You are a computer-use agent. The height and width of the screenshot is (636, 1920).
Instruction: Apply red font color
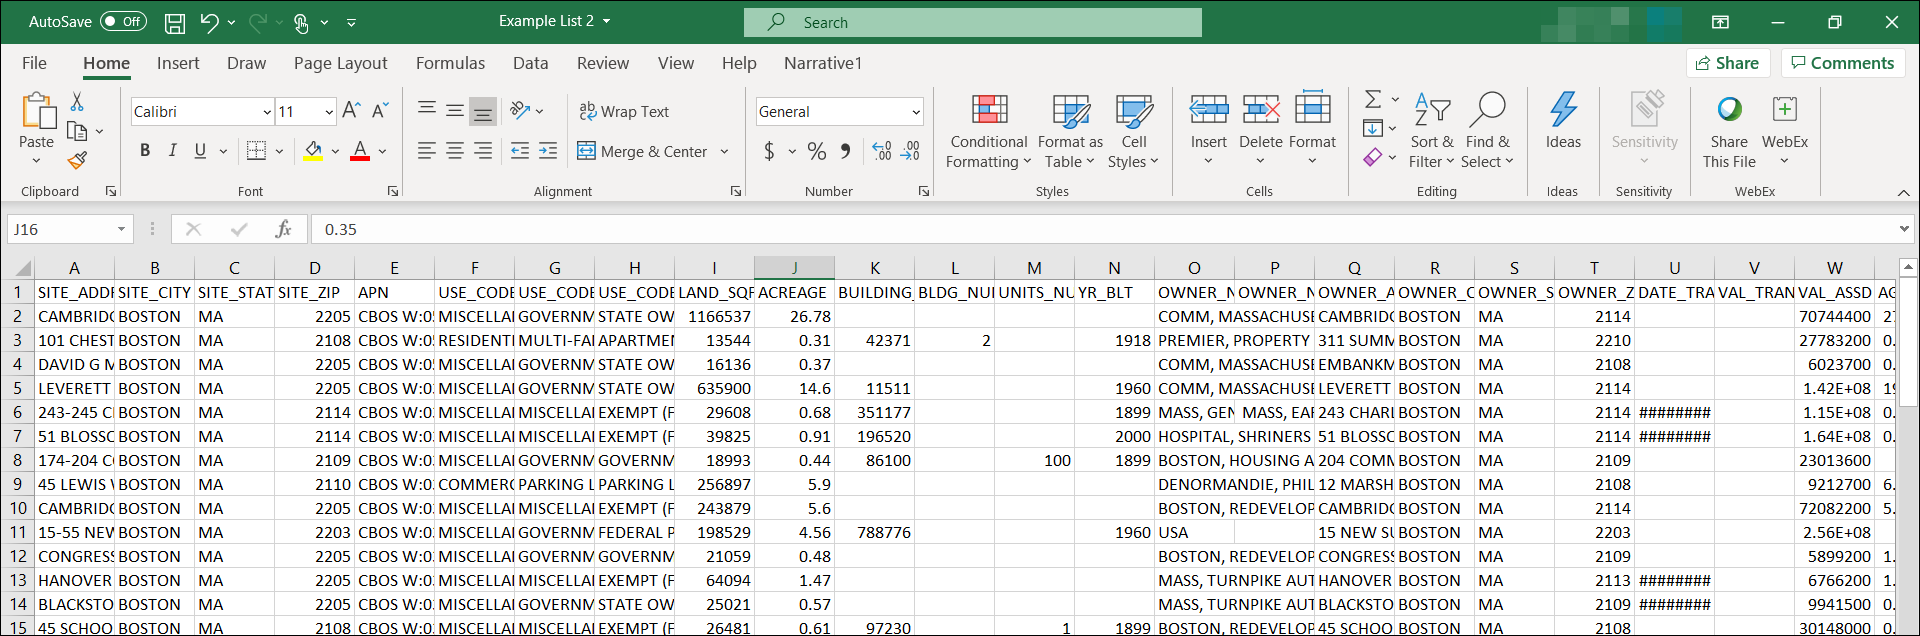[360, 151]
